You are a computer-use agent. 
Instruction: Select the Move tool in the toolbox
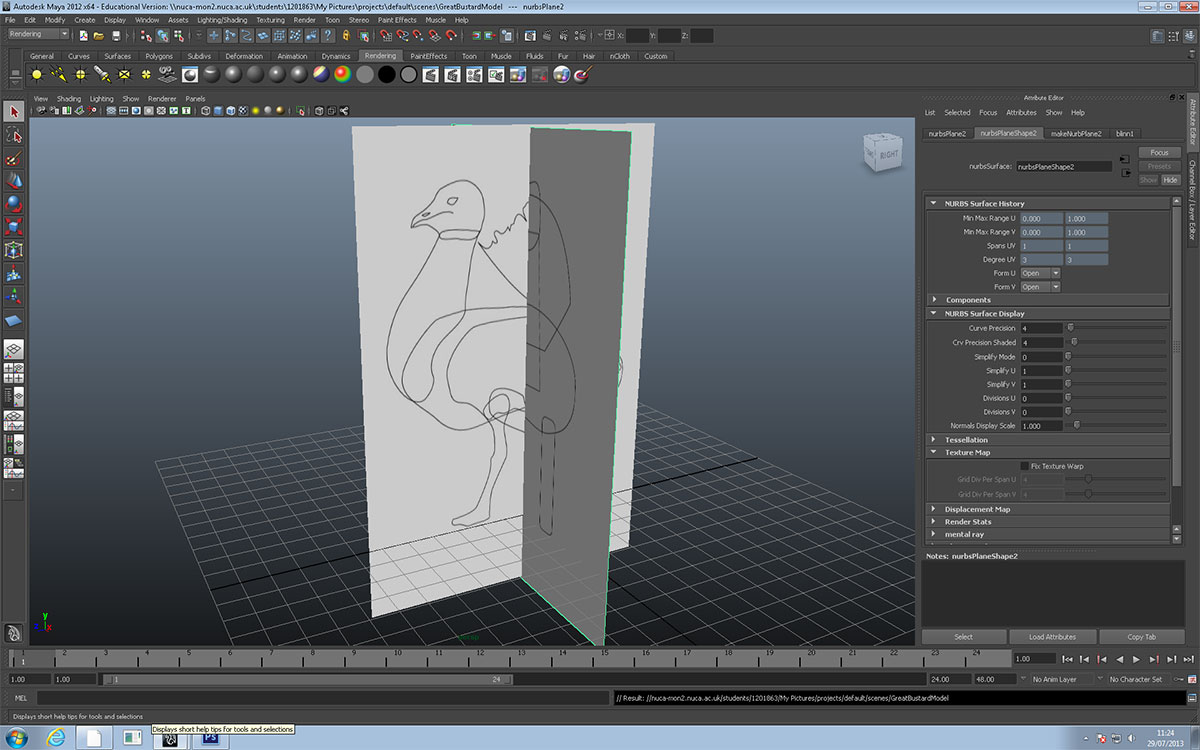[14, 180]
